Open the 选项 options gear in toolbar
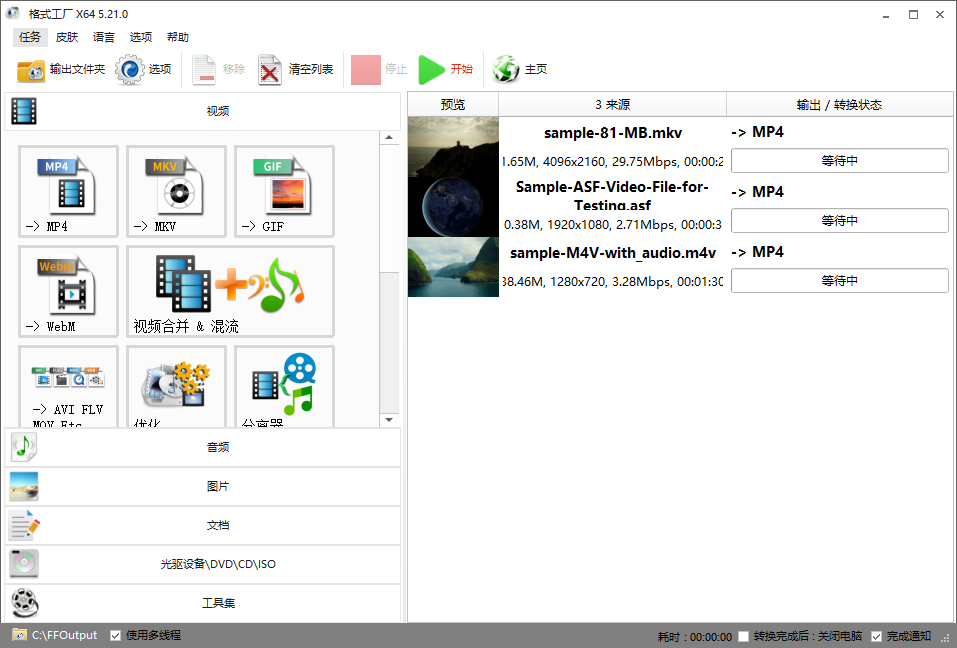 129,70
